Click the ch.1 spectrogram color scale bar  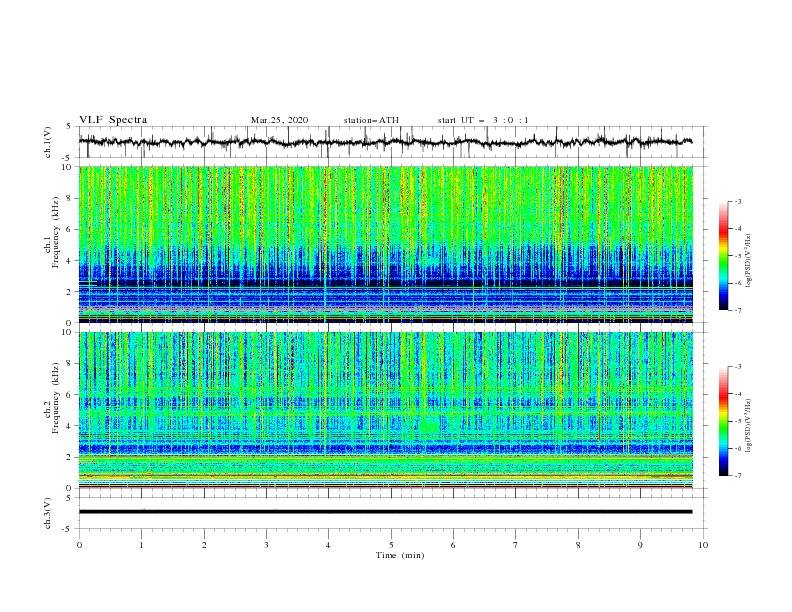click(x=723, y=255)
